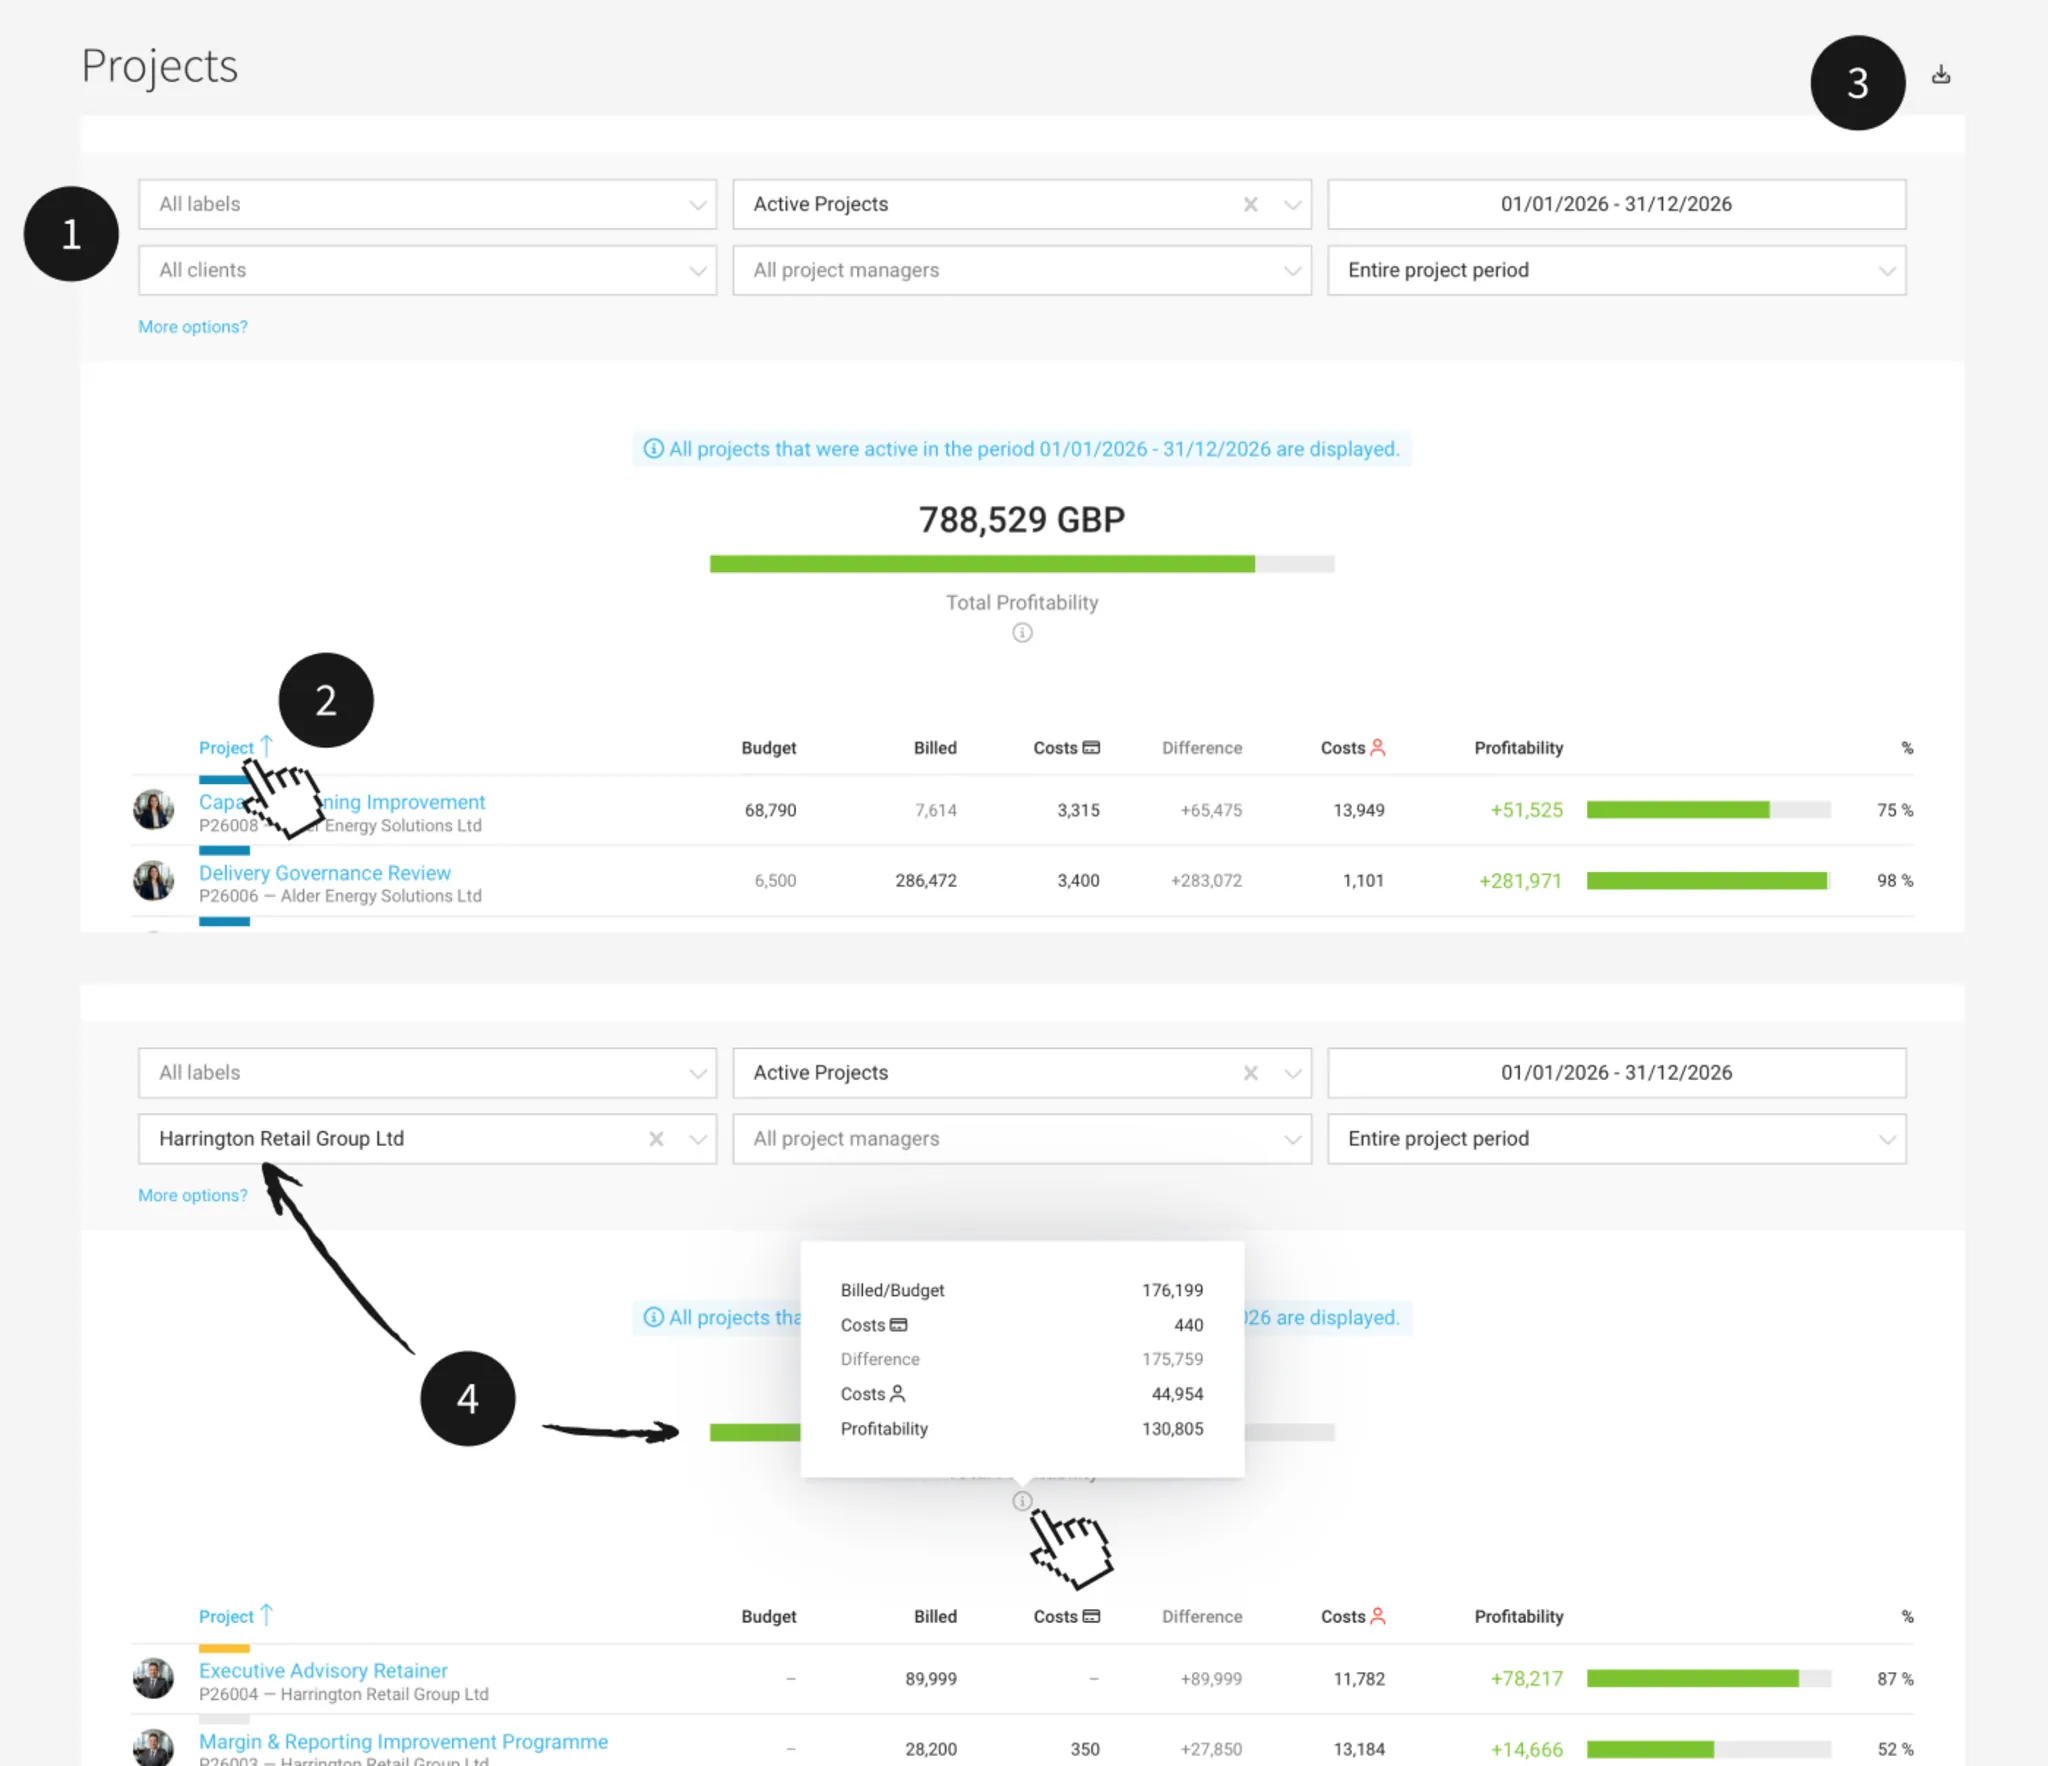Click info icon under top Total Profitability
Image resolution: width=2048 pixels, height=1766 pixels.
[x=1022, y=633]
